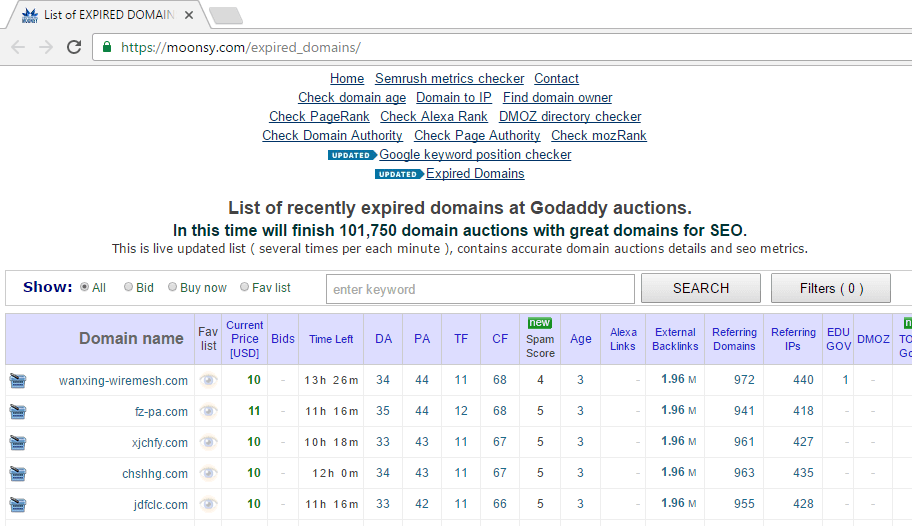Viewport: 912px width, 526px height.
Task: Open Google keyword position checker link
Action: tap(475, 155)
